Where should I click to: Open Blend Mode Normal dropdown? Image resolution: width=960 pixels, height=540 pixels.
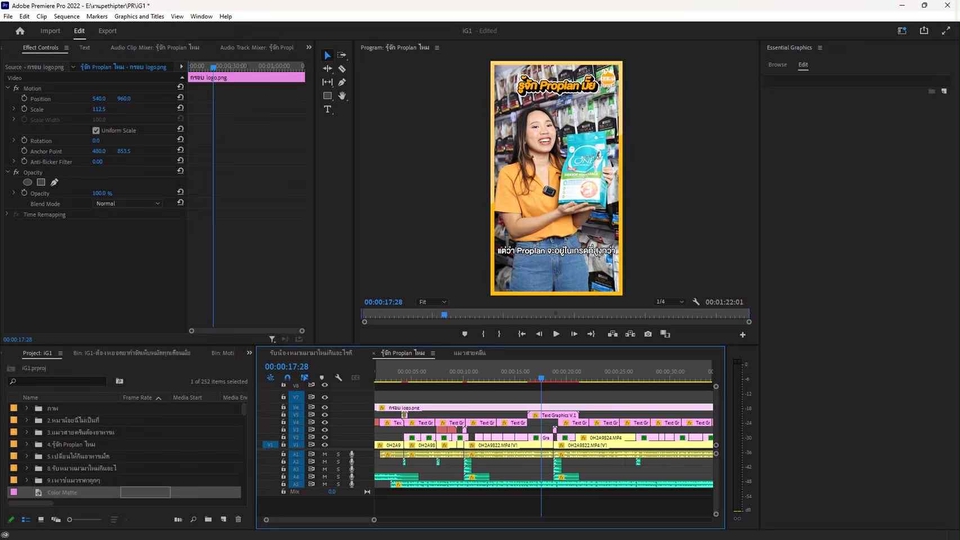(x=127, y=203)
